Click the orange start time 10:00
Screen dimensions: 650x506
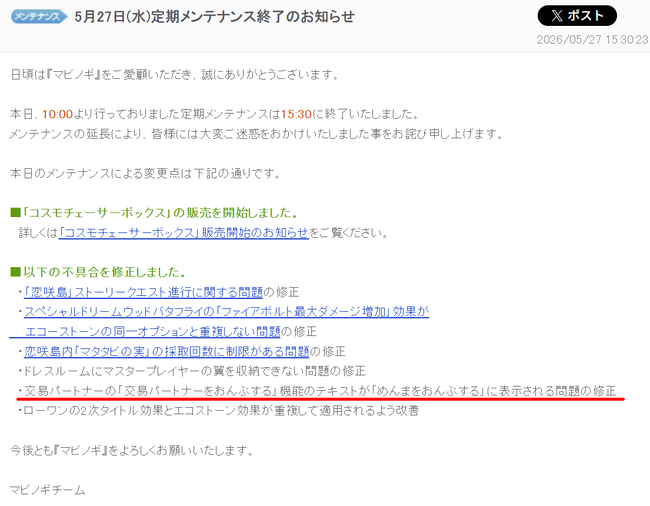pyautogui.click(x=58, y=114)
